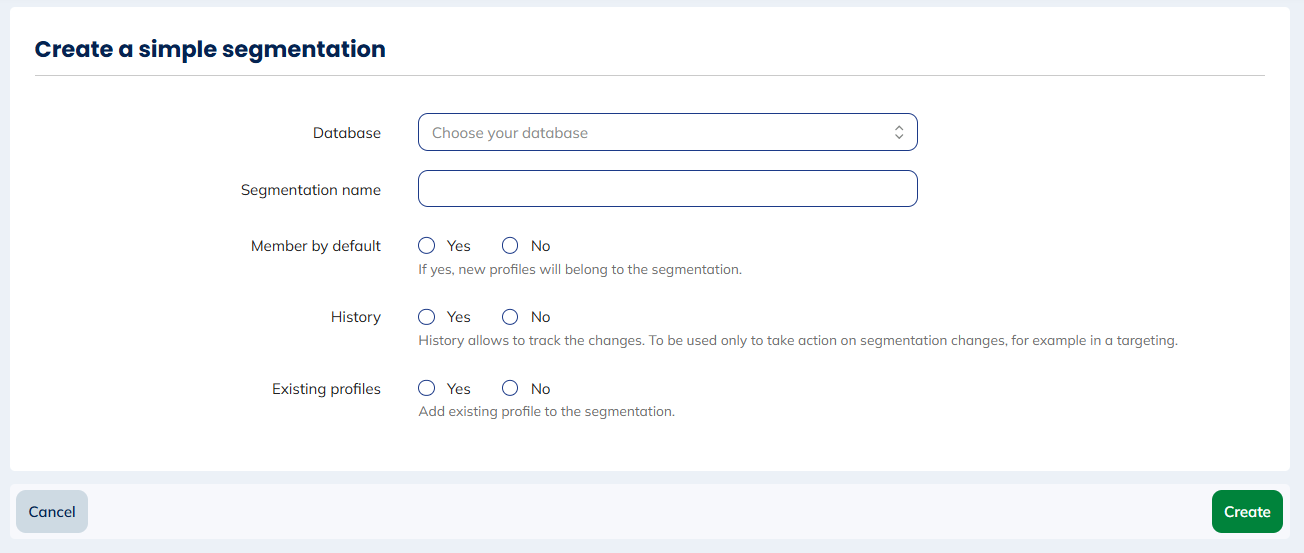Click the 'Create a simple segmentation' heading
This screenshot has height=553, width=1304.
pyautogui.click(x=210, y=49)
